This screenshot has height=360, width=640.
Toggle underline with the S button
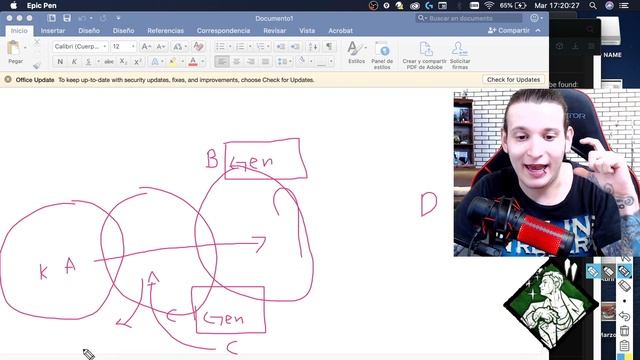[x=88, y=62]
